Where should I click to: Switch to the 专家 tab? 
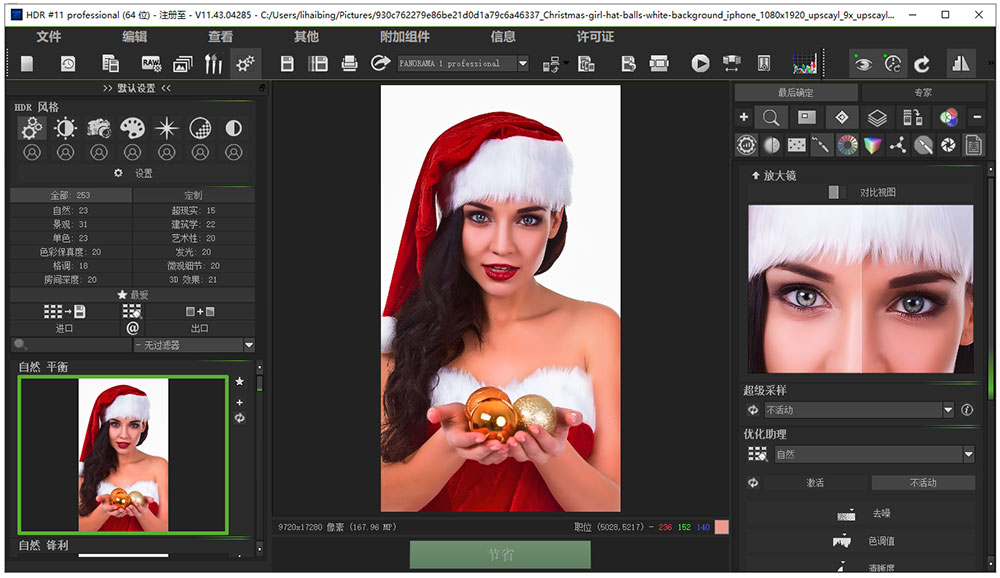(x=923, y=93)
